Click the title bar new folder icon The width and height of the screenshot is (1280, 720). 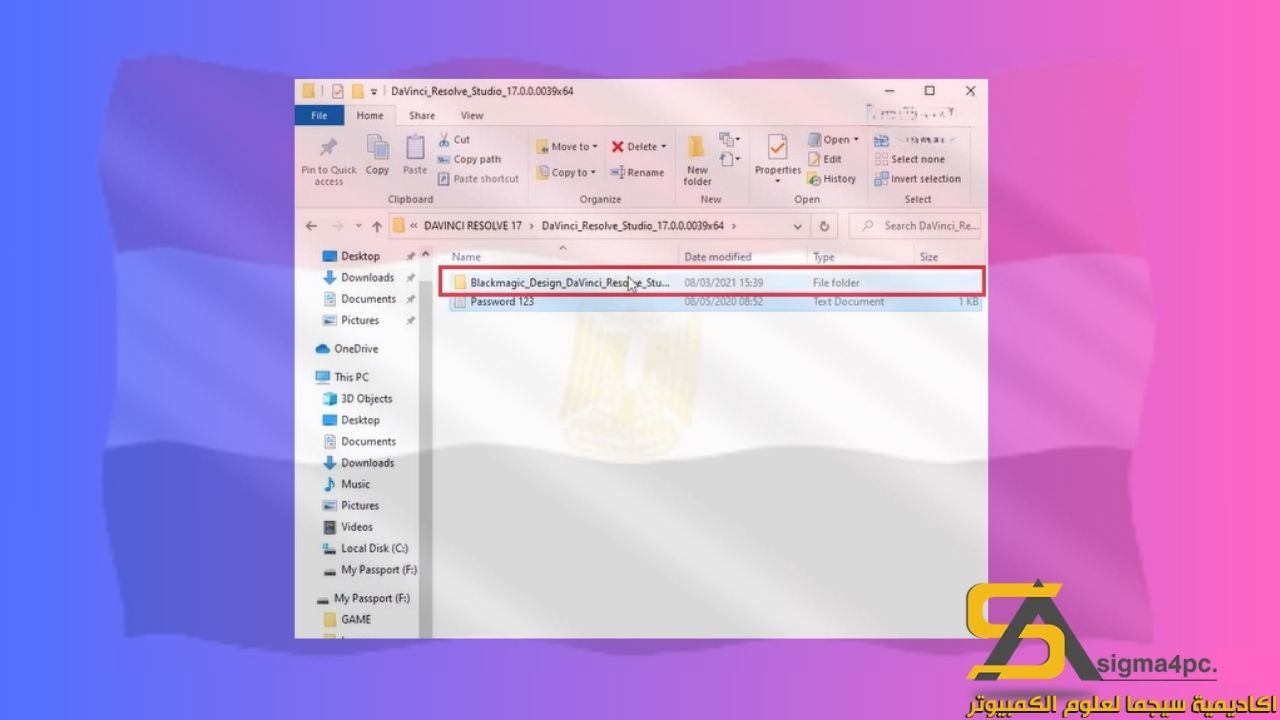coord(357,91)
